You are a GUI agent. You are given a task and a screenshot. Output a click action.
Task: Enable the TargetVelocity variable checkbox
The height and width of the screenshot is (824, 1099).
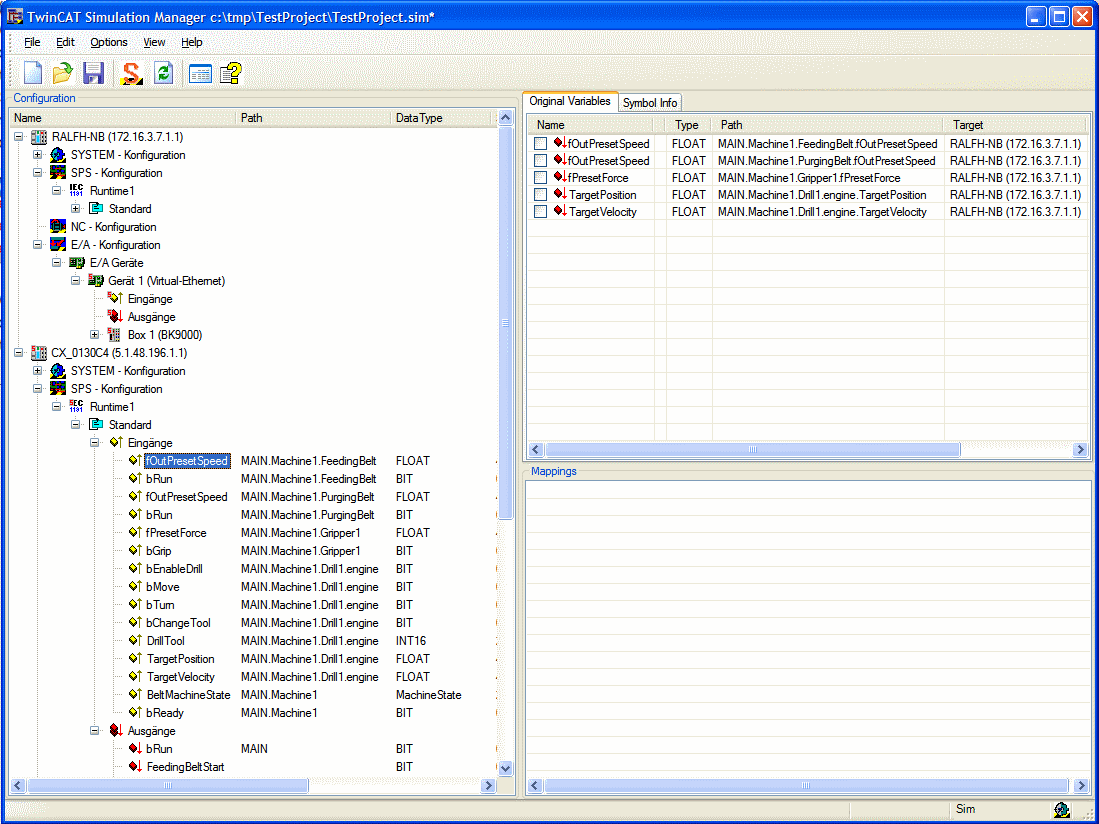click(540, 212)
